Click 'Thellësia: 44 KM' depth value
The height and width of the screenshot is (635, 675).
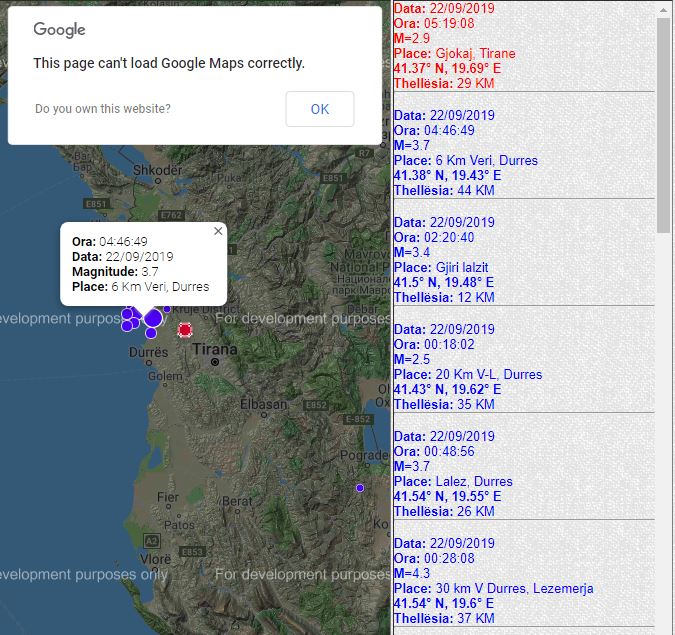click(x=444, y=191)
